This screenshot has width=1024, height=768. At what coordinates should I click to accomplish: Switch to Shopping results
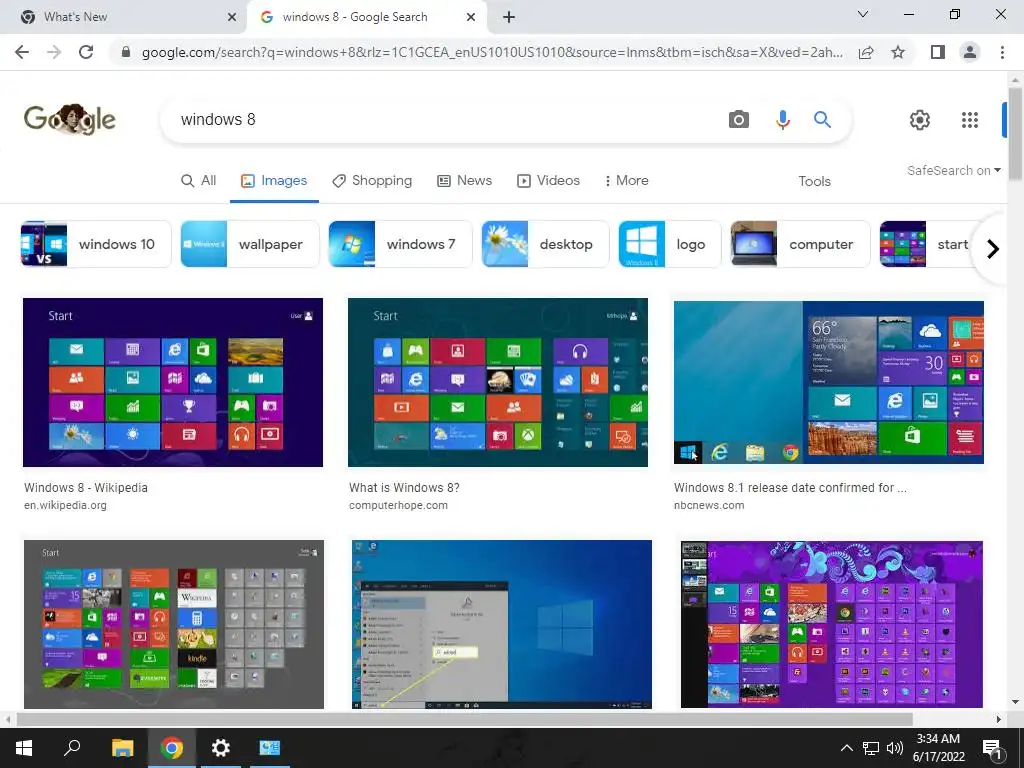[372, 181]
